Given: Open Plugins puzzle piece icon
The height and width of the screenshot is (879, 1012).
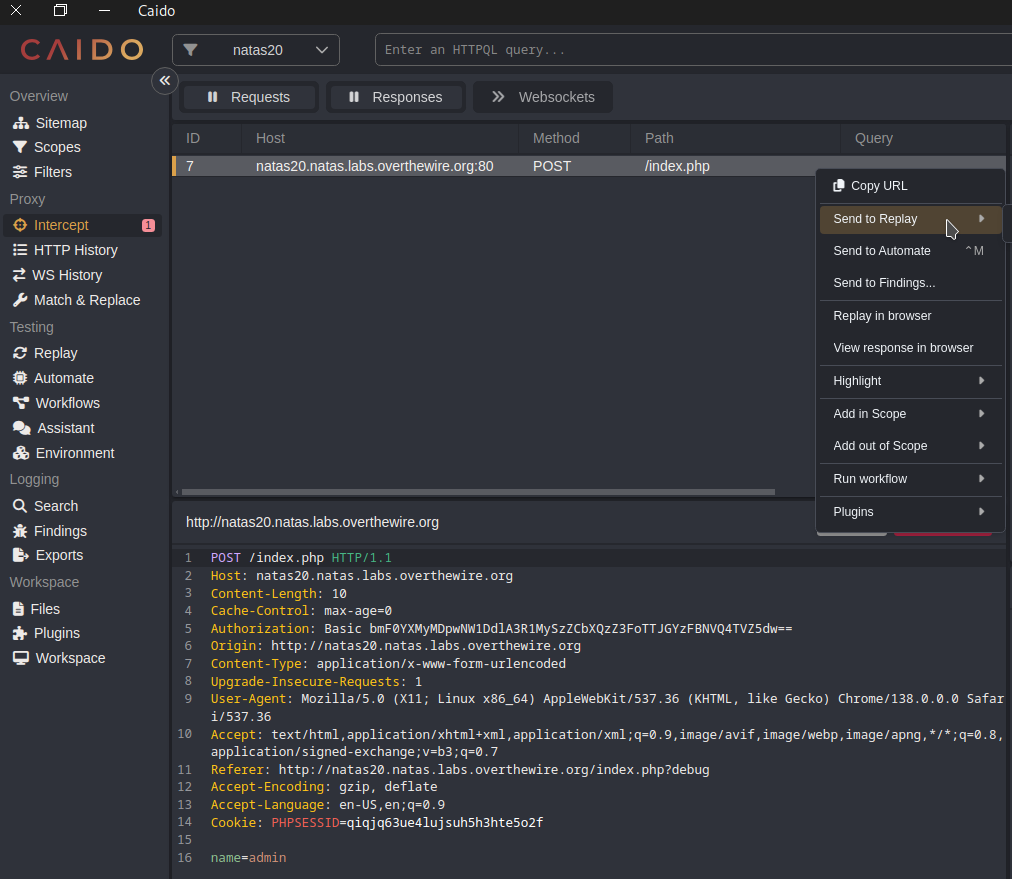Looking at the screenshot, I should (20, 633).
